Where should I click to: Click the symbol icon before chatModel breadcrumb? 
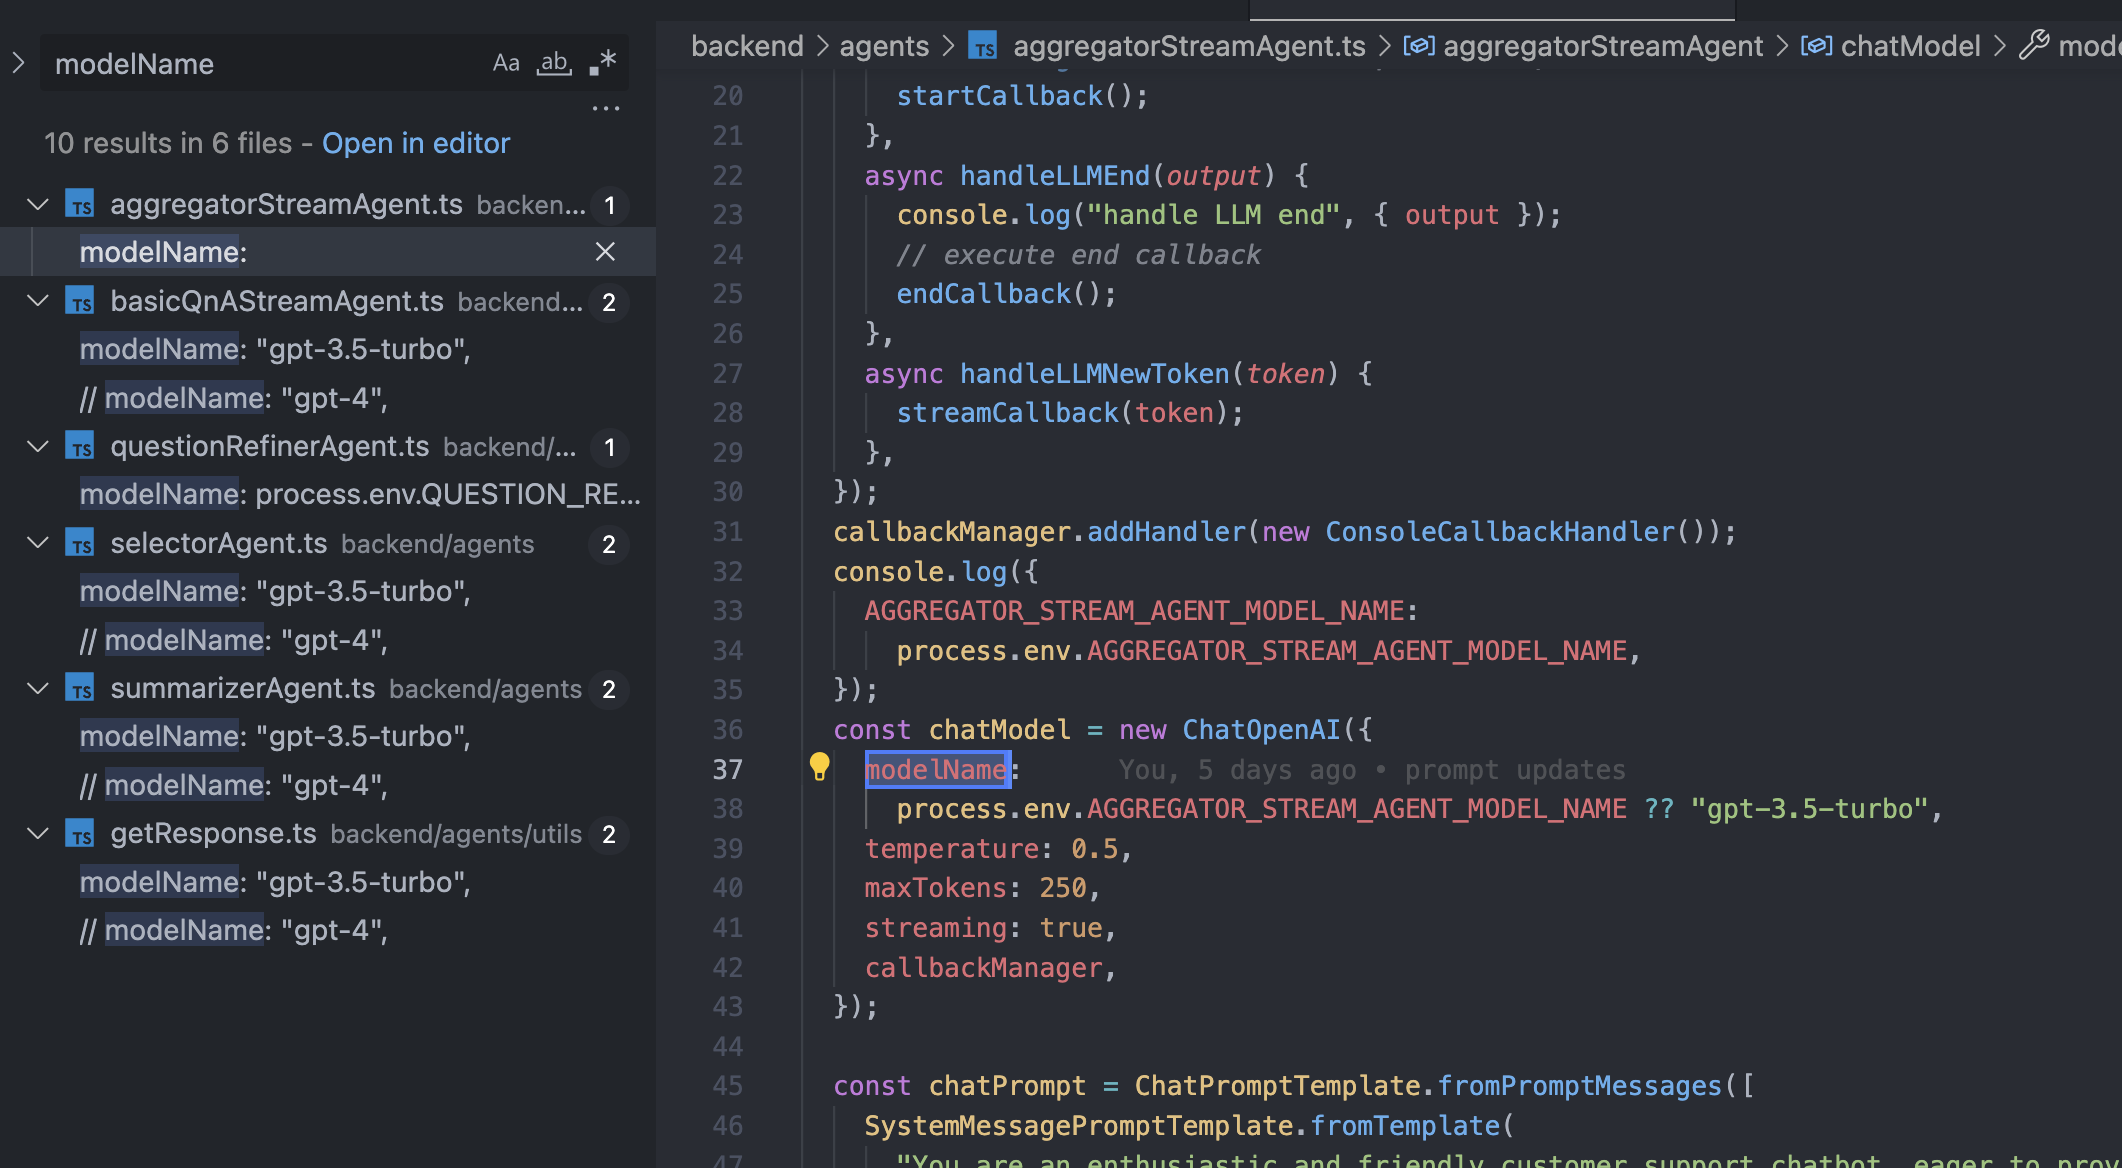click(1817, 45)
